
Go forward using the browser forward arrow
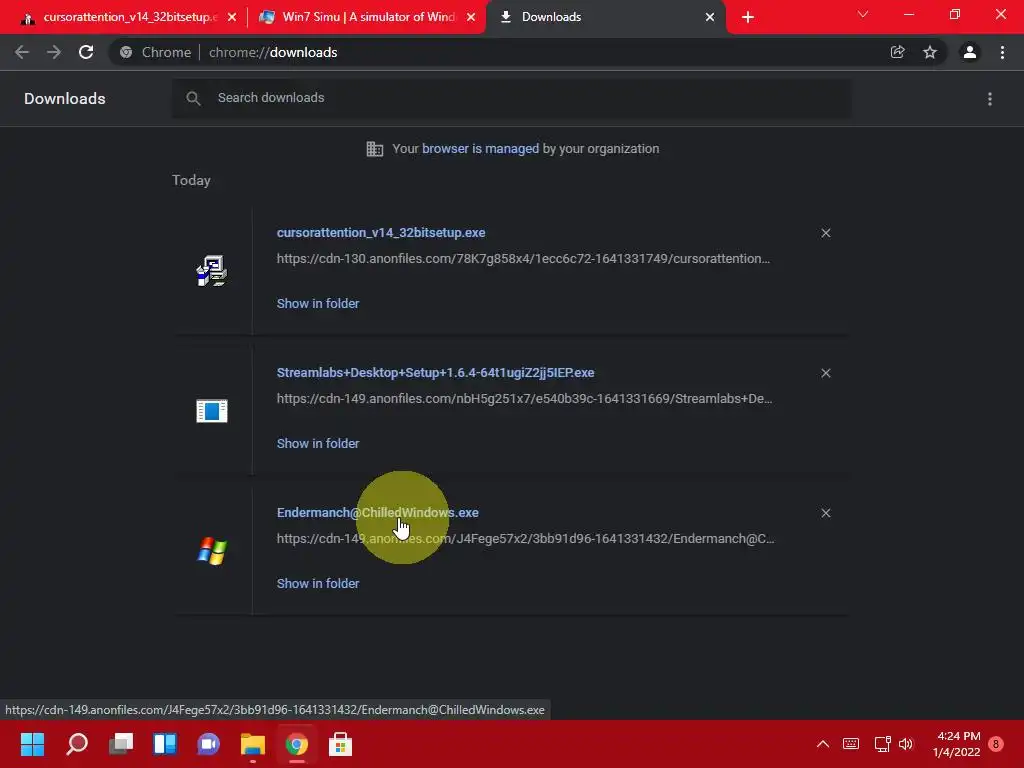pyautogui.click(x=54, y=52)
